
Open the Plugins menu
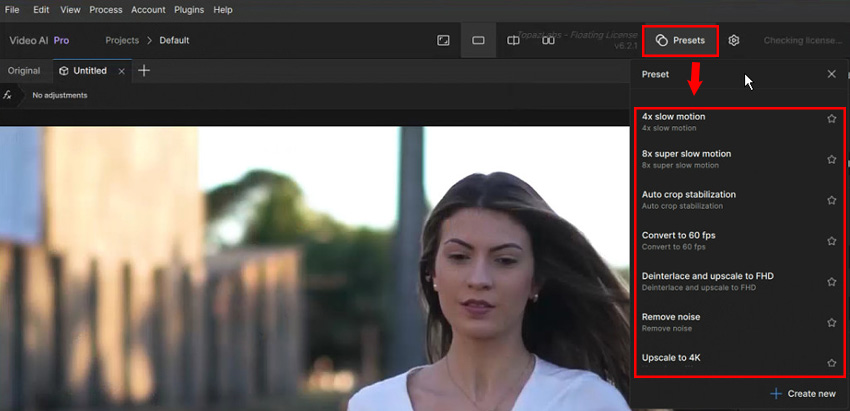[188, 10]
